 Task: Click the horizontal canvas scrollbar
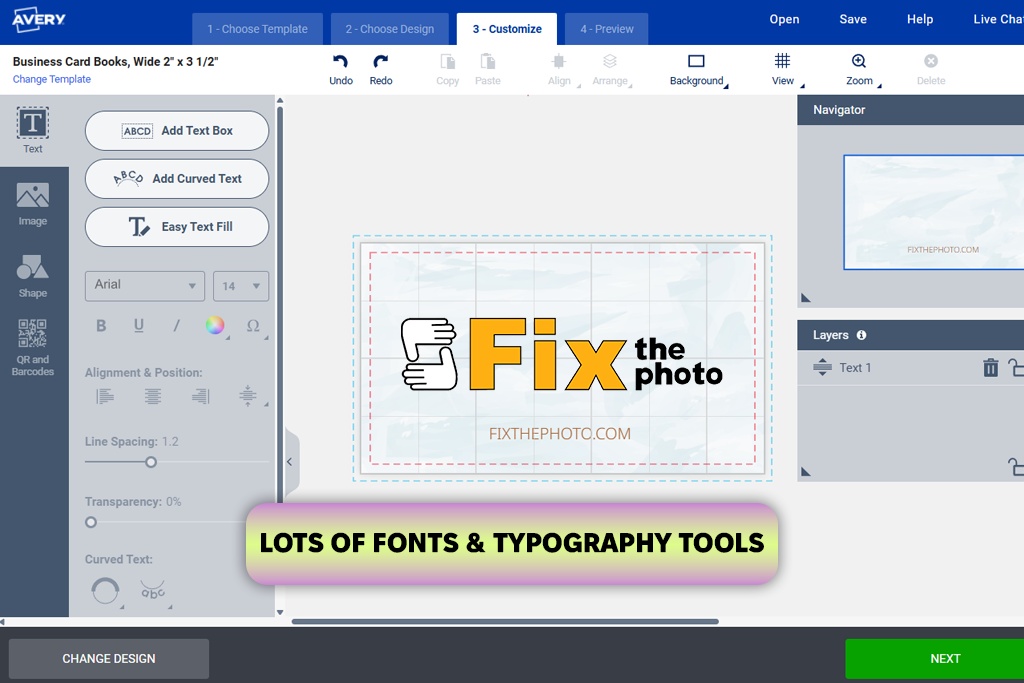tap(505, 622)
